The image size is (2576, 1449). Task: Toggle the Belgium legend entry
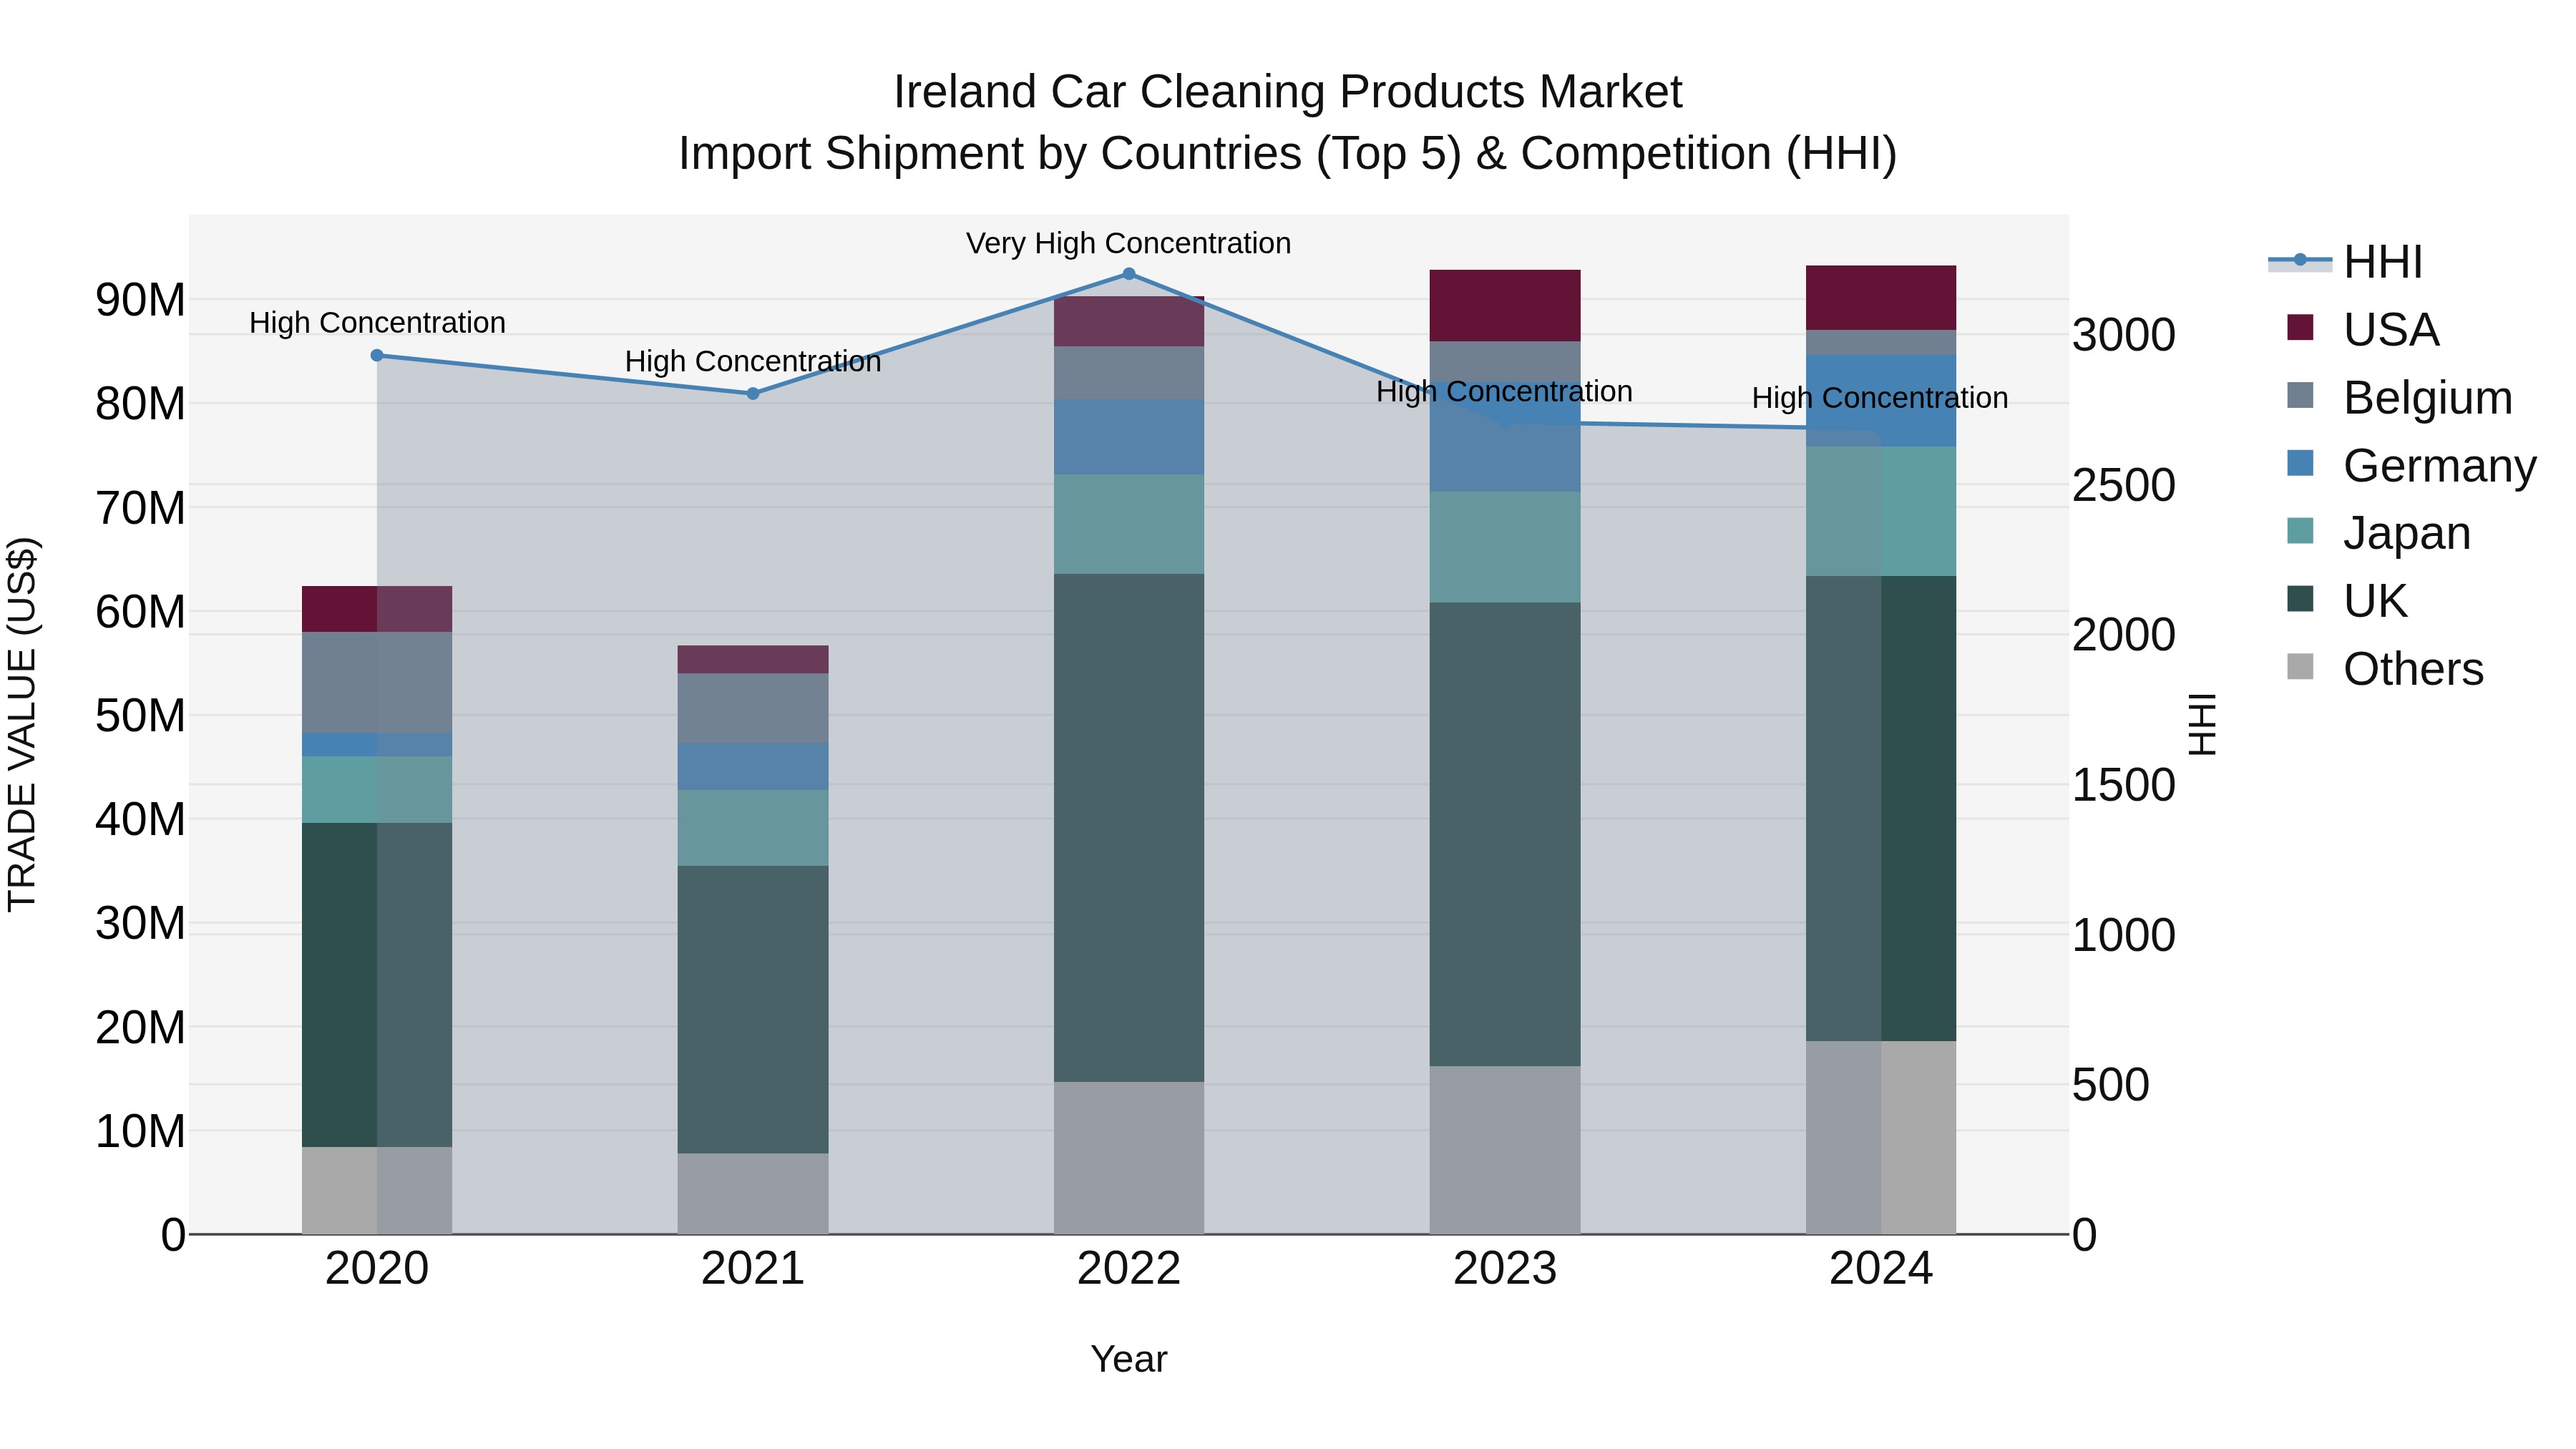click(x=2400, y=397)
